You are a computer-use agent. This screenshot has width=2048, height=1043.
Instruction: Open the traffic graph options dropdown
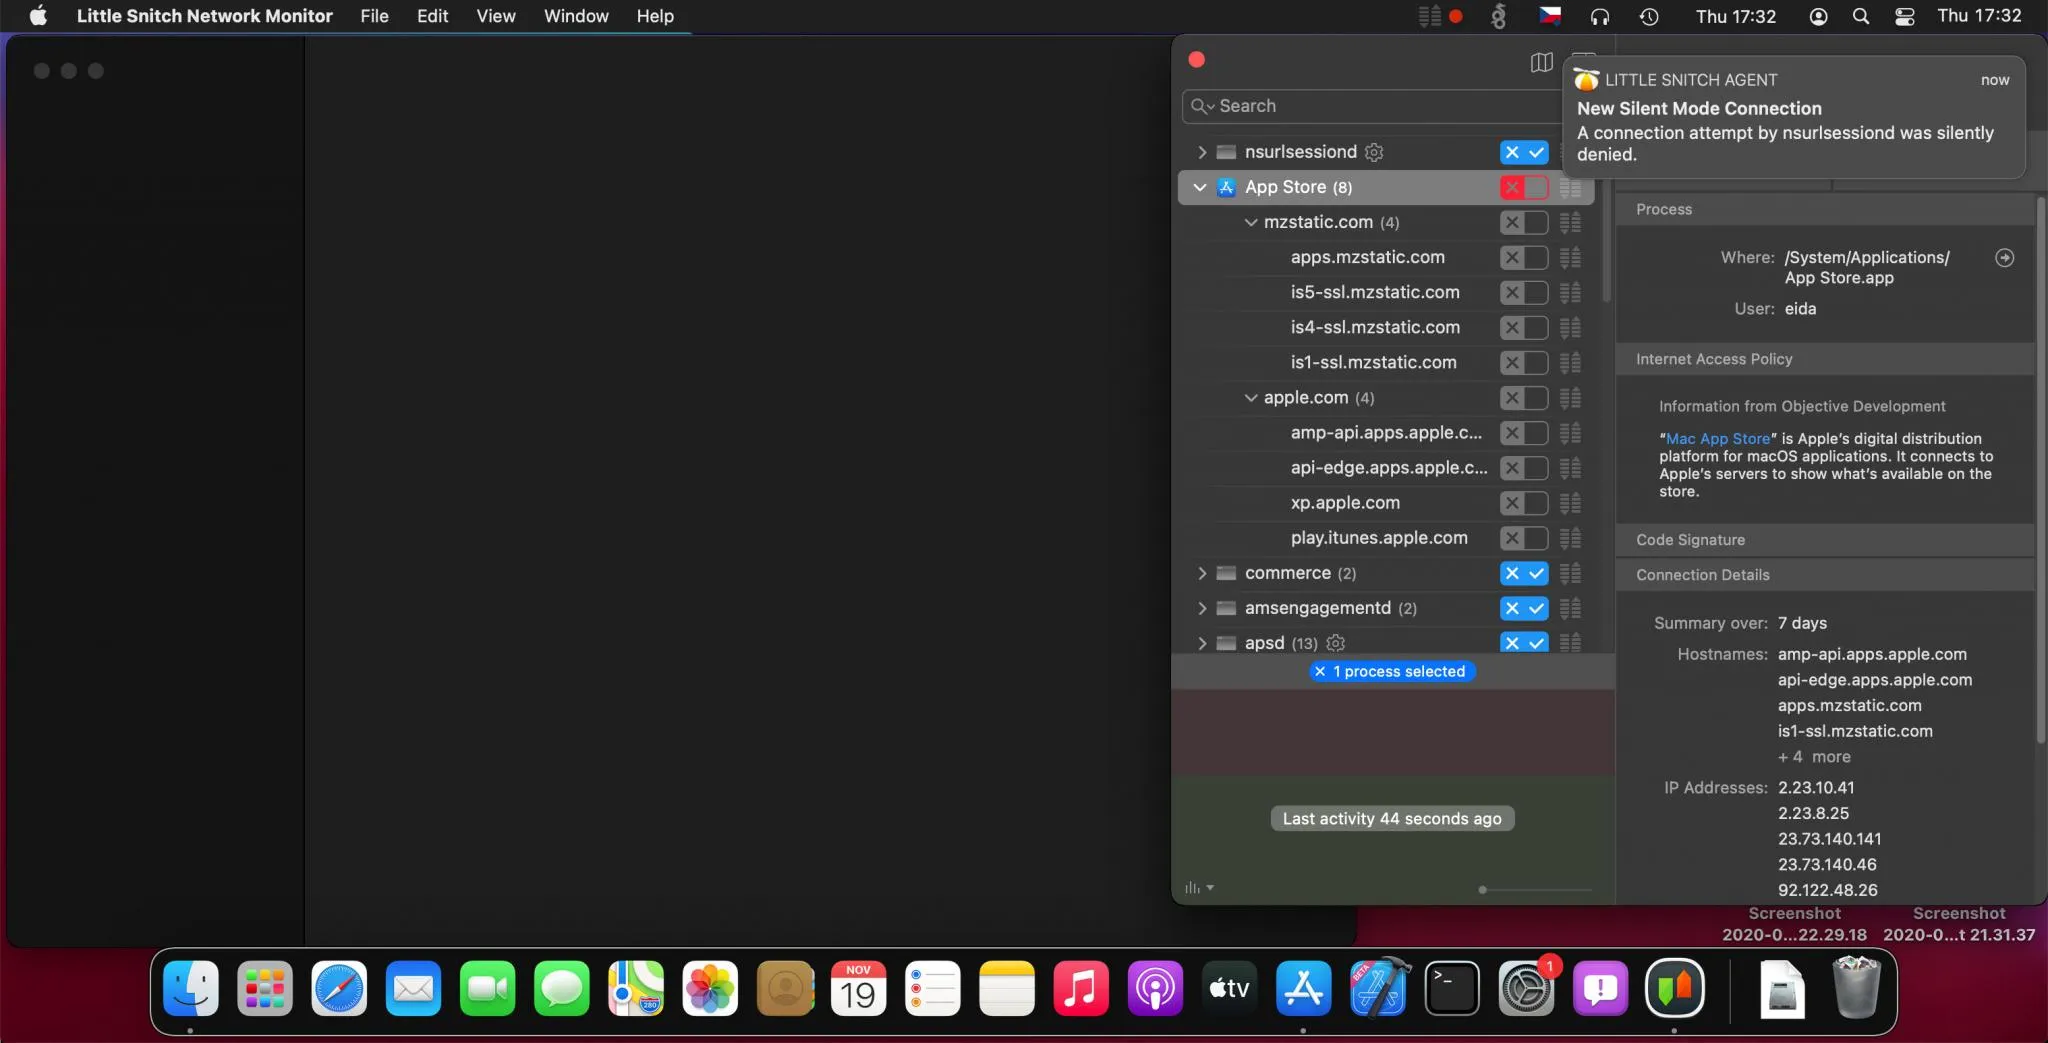click(1199, 888)
